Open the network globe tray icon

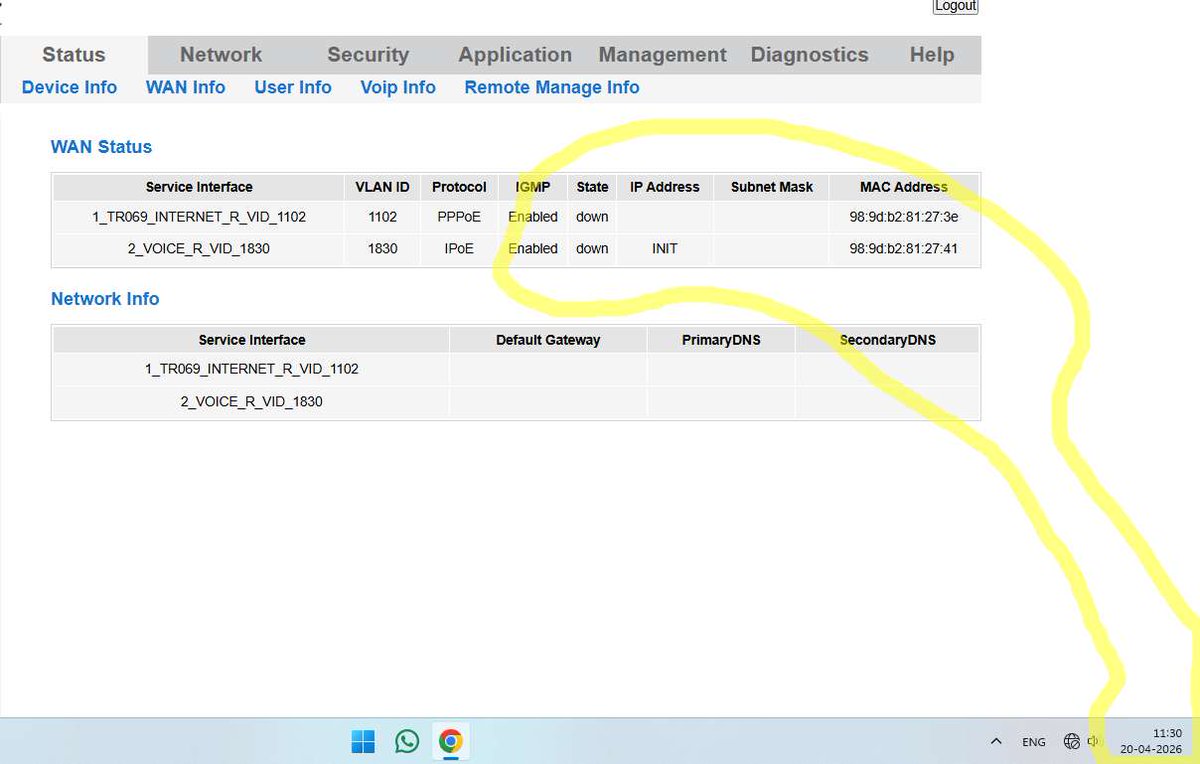pos(1072,741)
